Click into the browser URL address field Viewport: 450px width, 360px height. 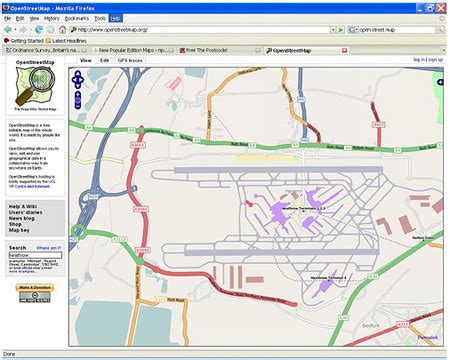(203, 30)
